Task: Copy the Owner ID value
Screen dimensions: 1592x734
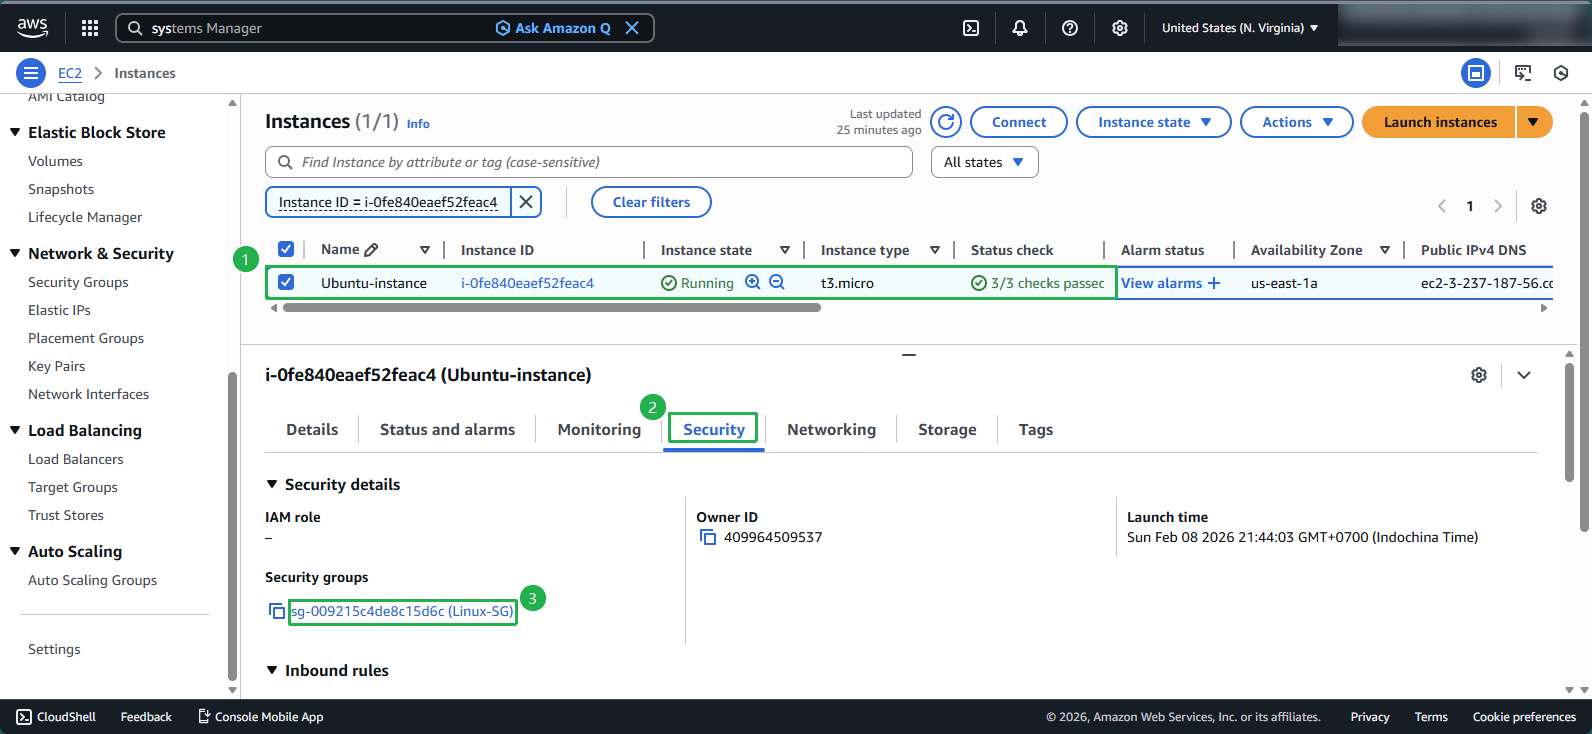Action: click(x=708, y=538)
